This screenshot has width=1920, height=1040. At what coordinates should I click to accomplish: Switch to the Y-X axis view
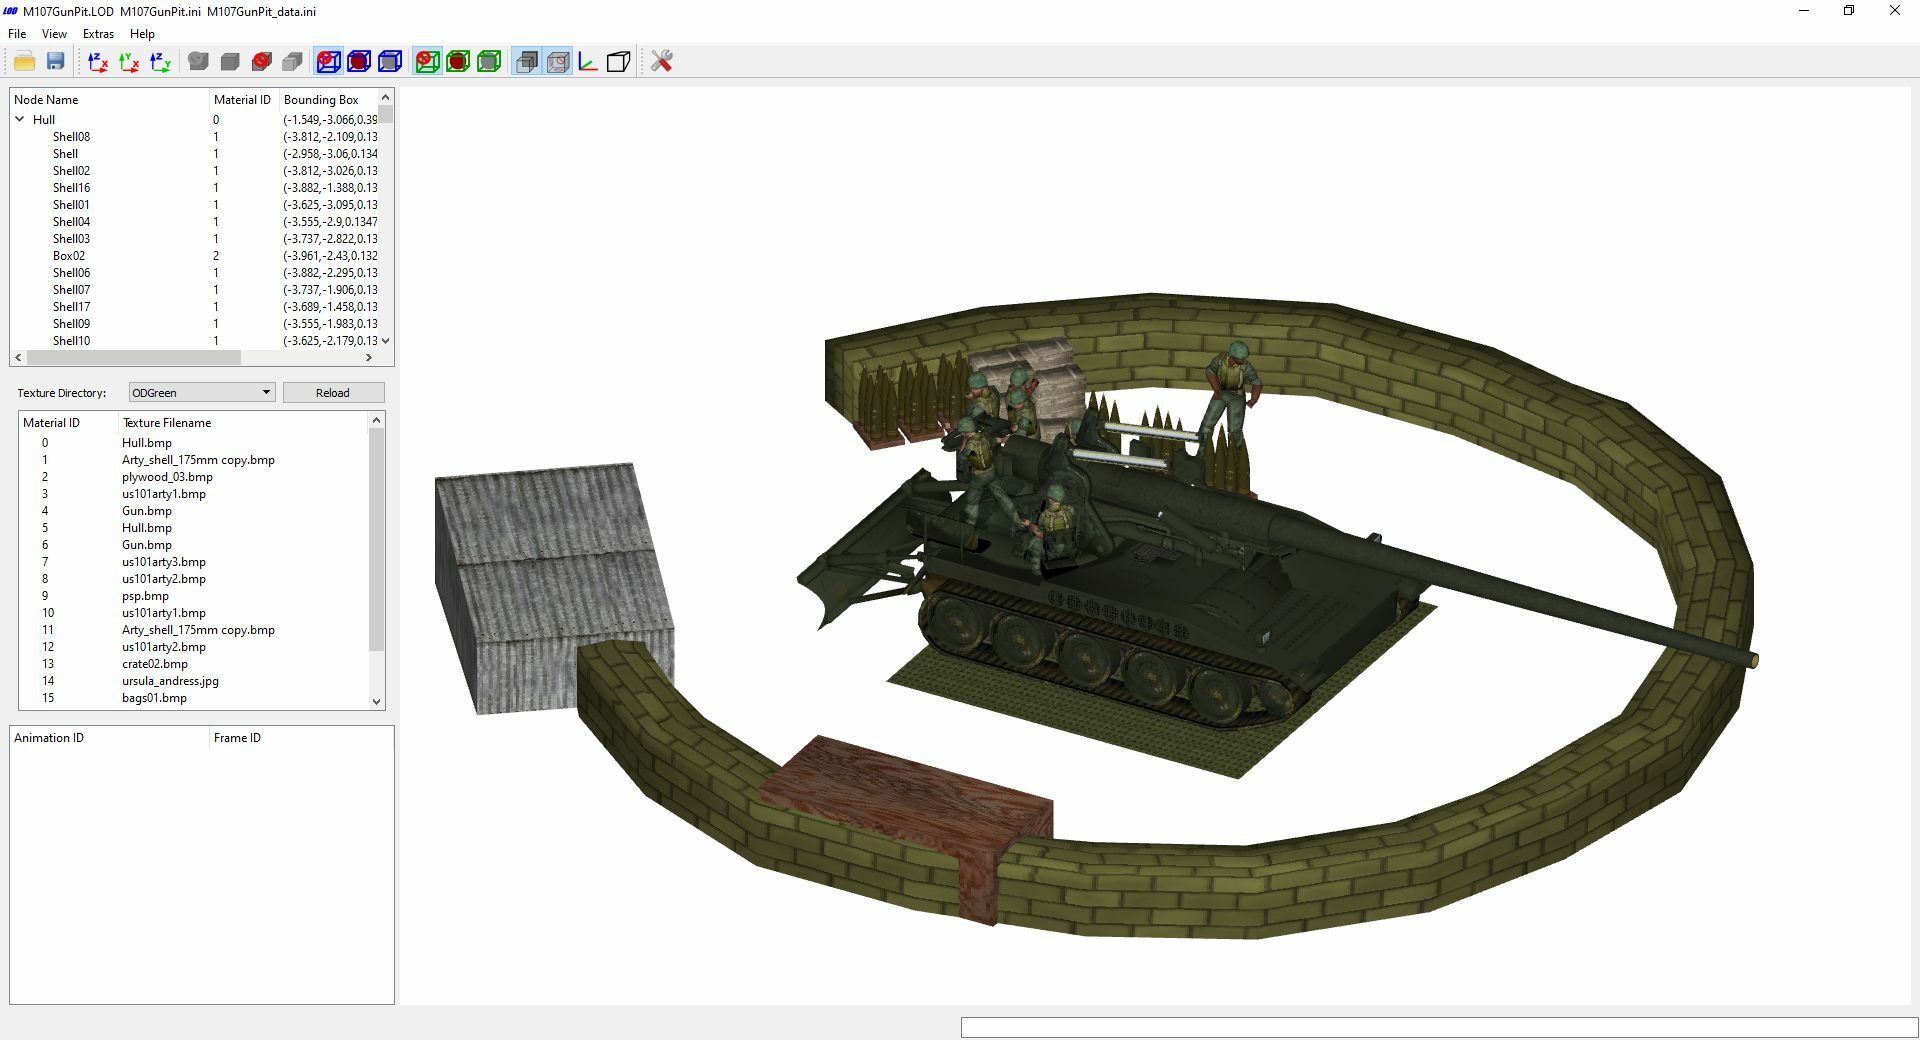(129, 62)
